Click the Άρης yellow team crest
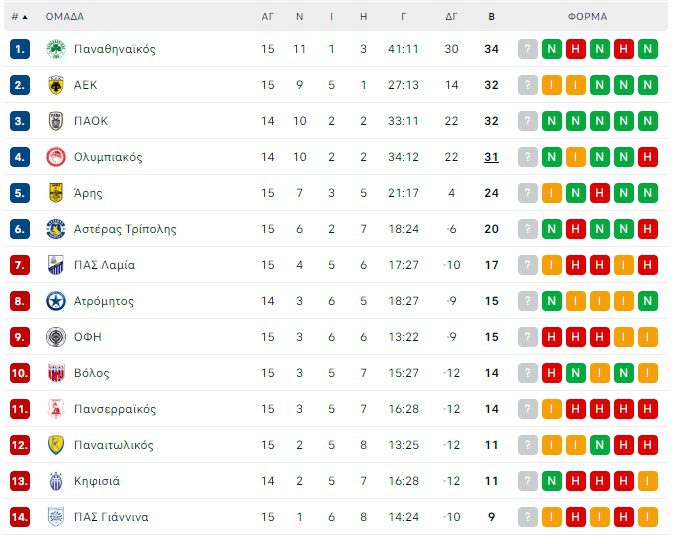 (56, 193)
